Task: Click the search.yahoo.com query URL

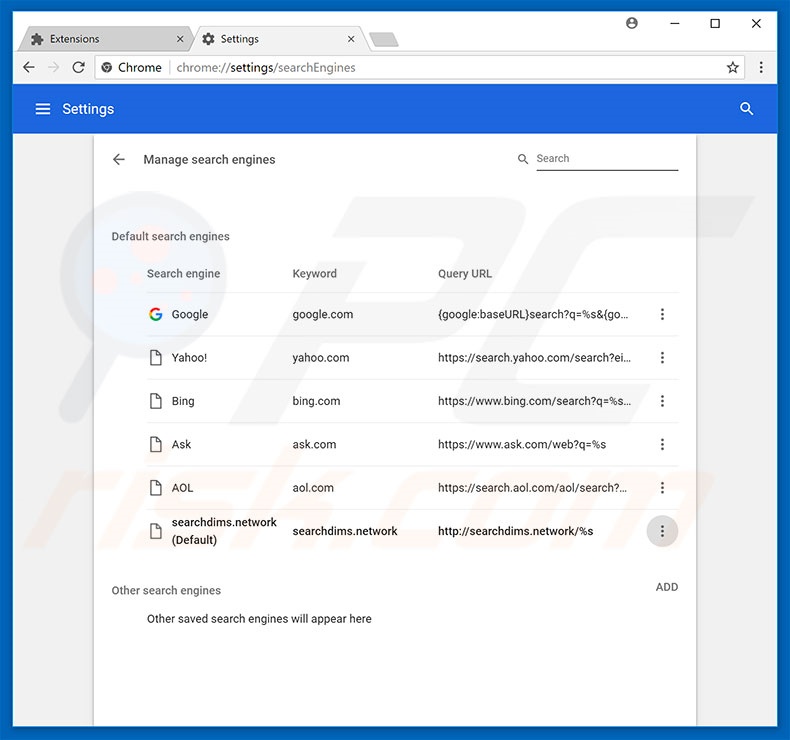Action: point(534,358)
